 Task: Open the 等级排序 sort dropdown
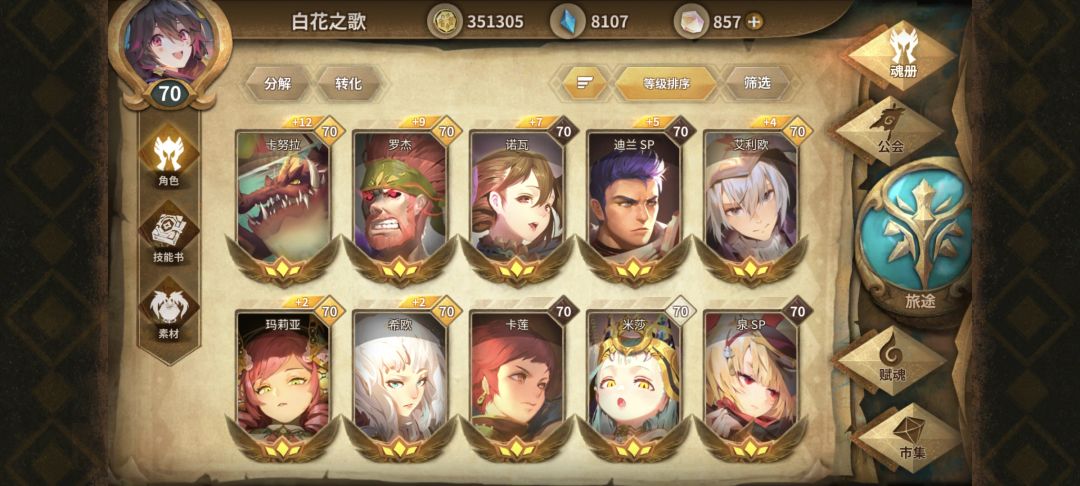666,84
